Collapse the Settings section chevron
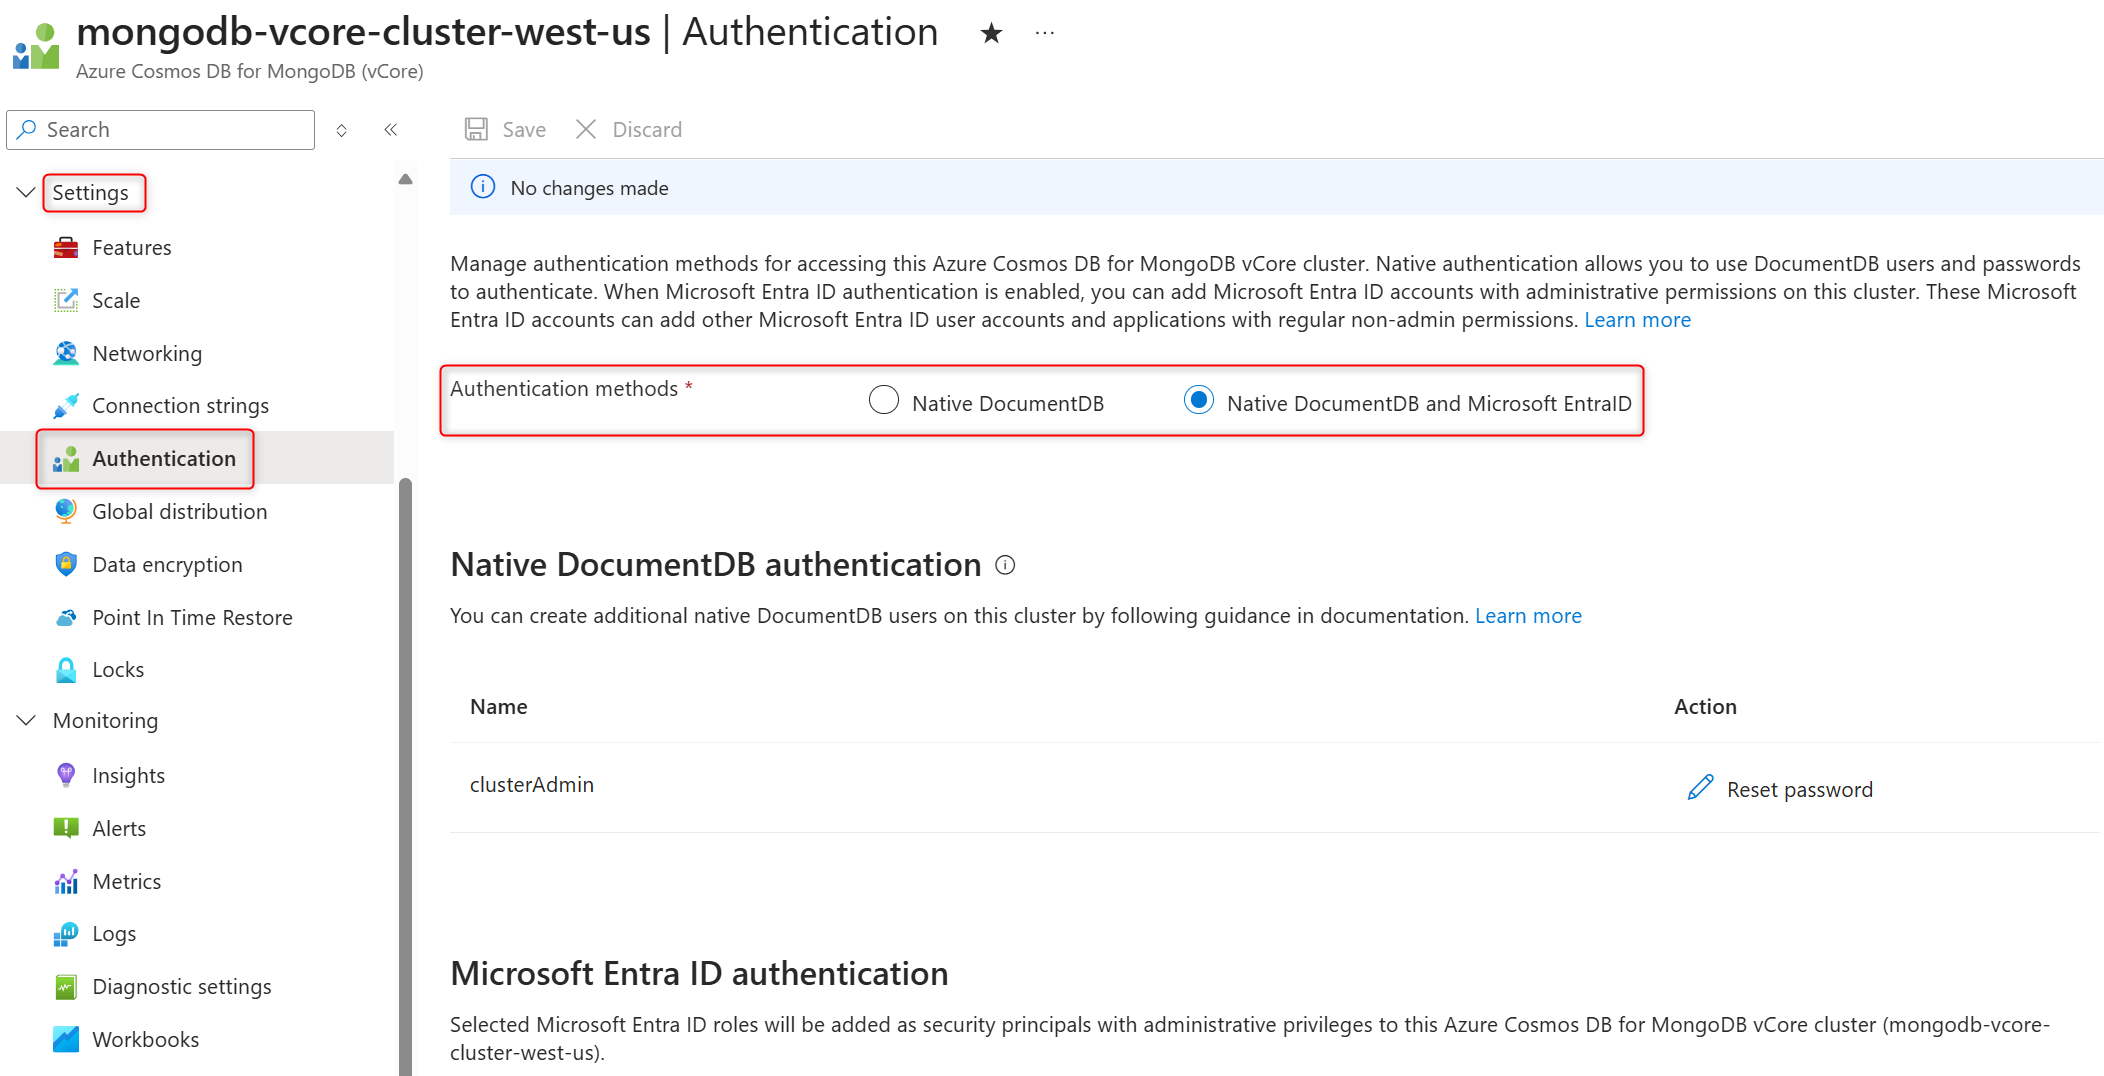The height and width of the screenshot is (1076, 2104). [26, 192]
